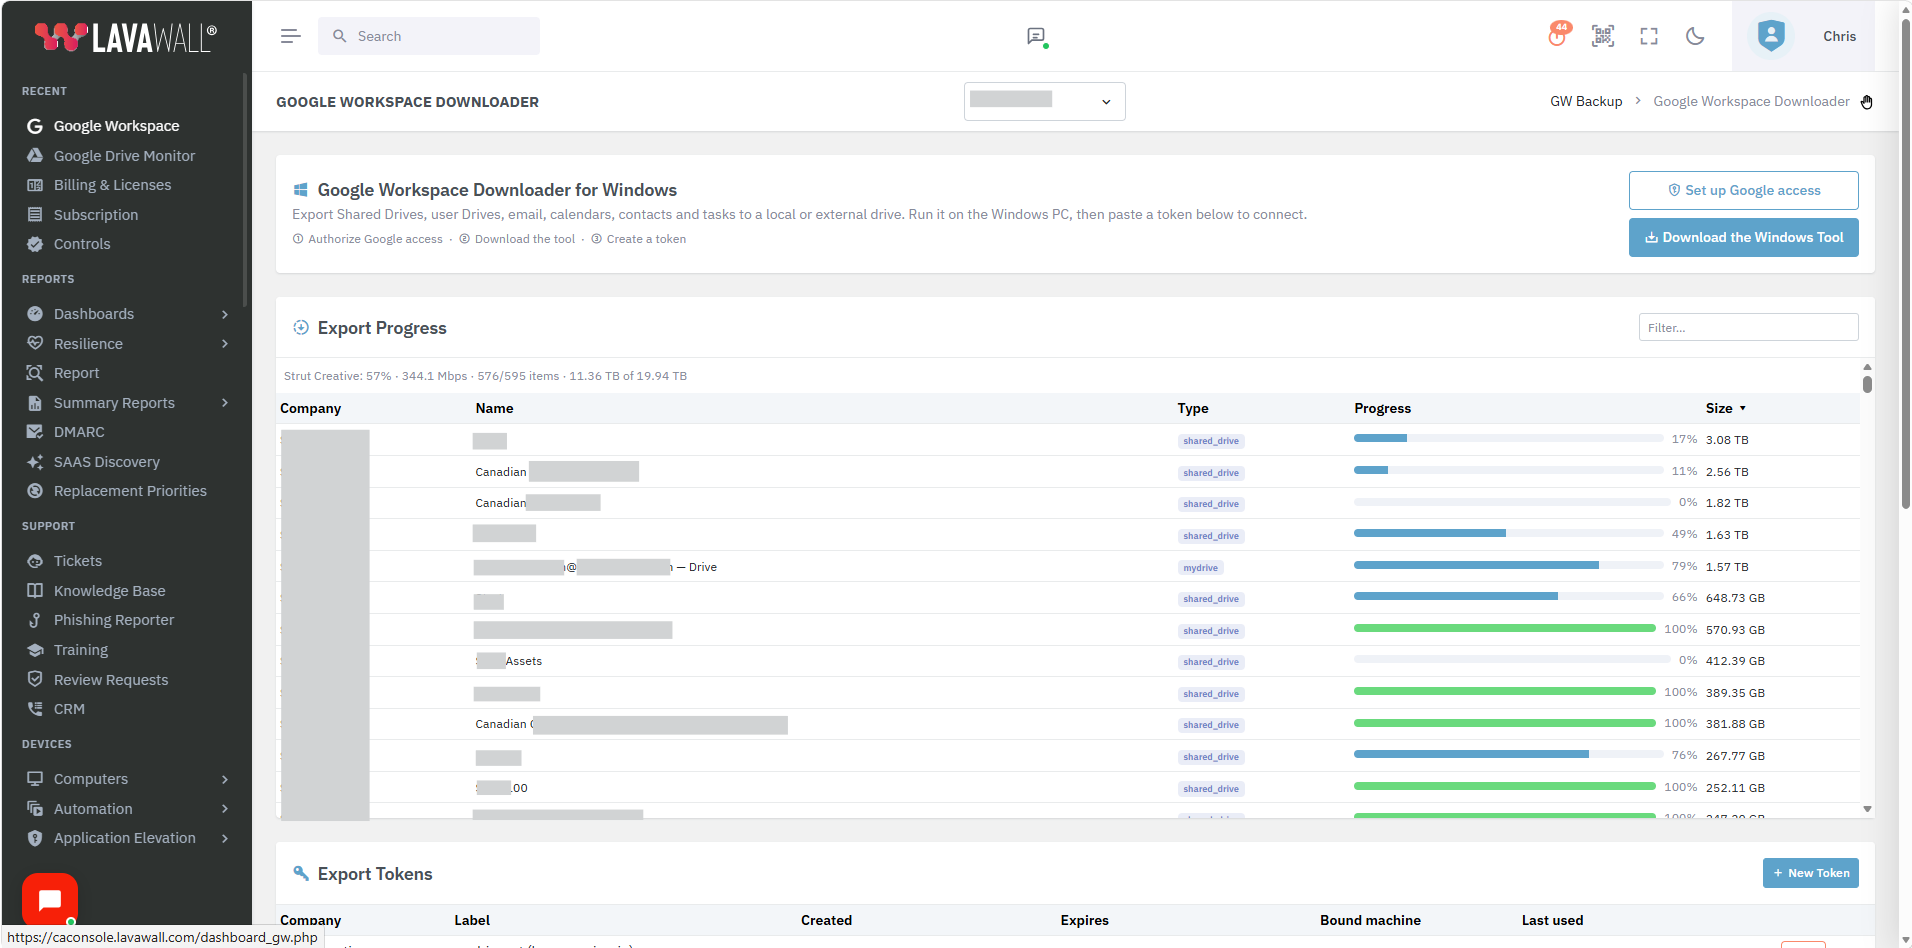Open the Subscription sidebar icon
The image size is (1912, 948).
tap(35, 215)
